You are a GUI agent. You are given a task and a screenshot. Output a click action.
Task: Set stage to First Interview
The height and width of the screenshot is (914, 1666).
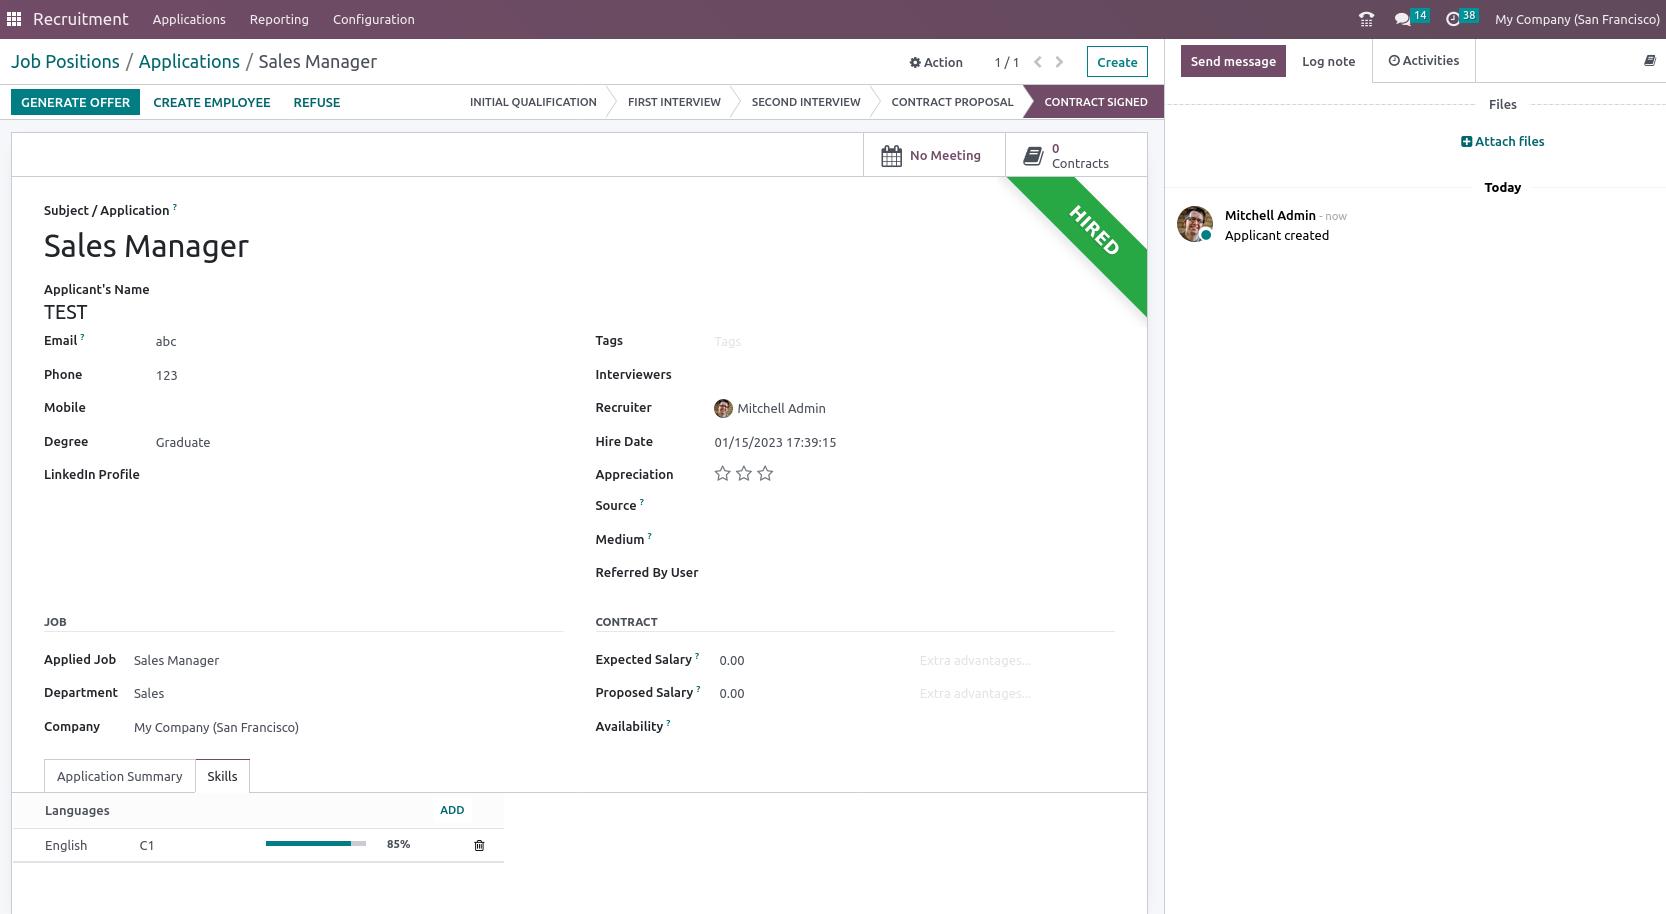[x=674, y=102]
